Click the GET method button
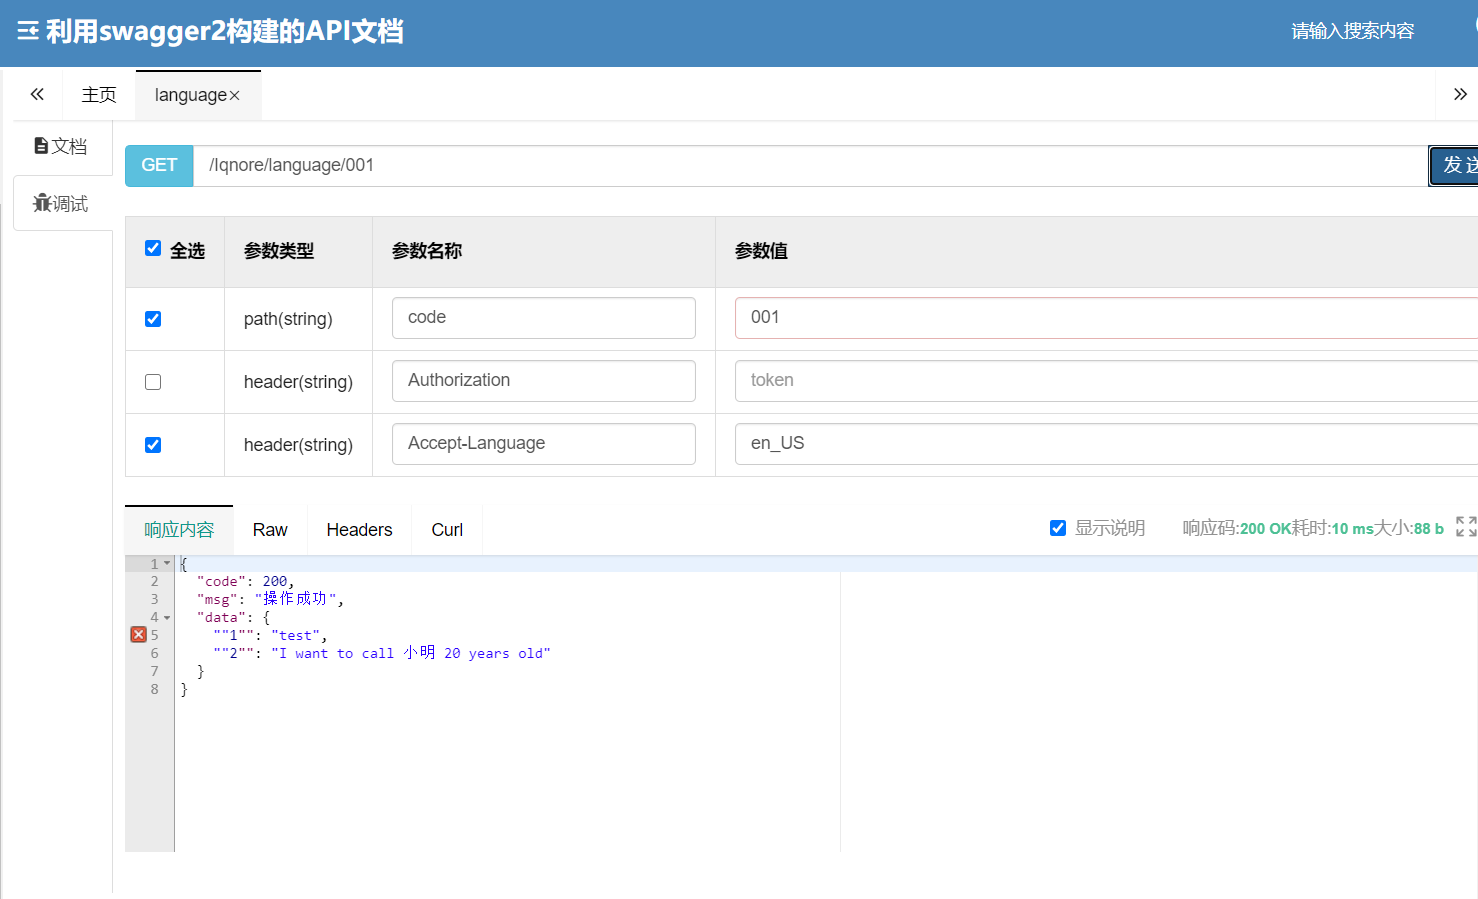This screenshot has width=1478, height=899. (159, 166)
